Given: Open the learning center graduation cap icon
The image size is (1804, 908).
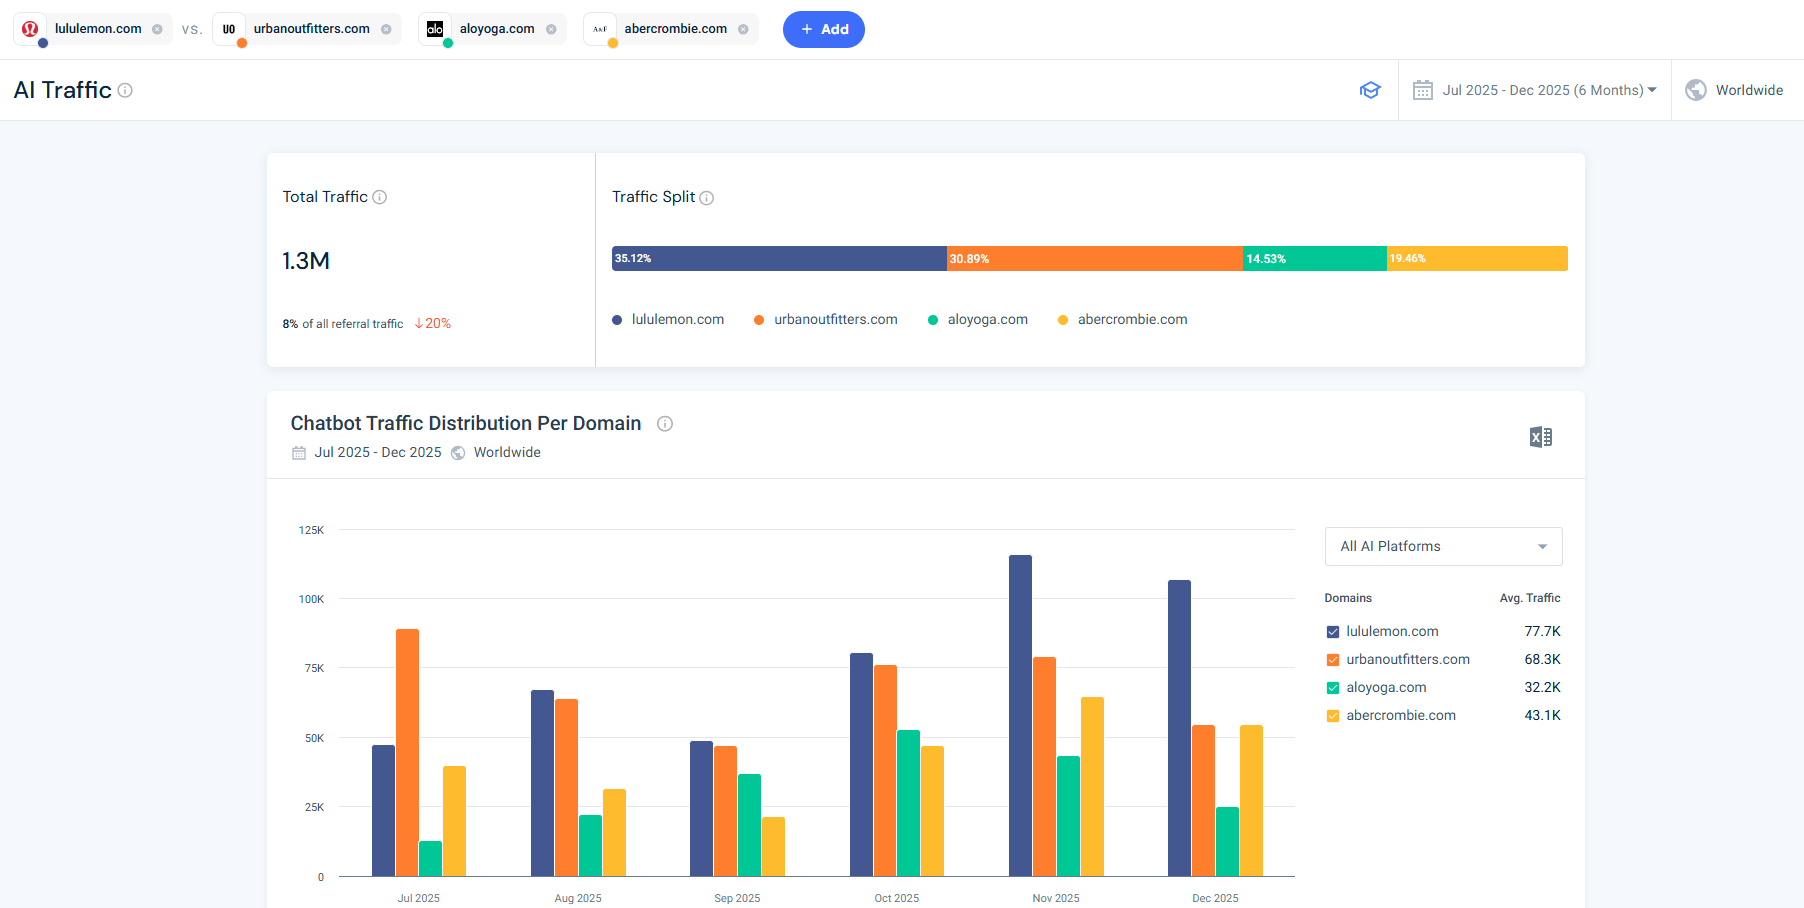Looking at the screenshot, I should [x=1370, y=90].
